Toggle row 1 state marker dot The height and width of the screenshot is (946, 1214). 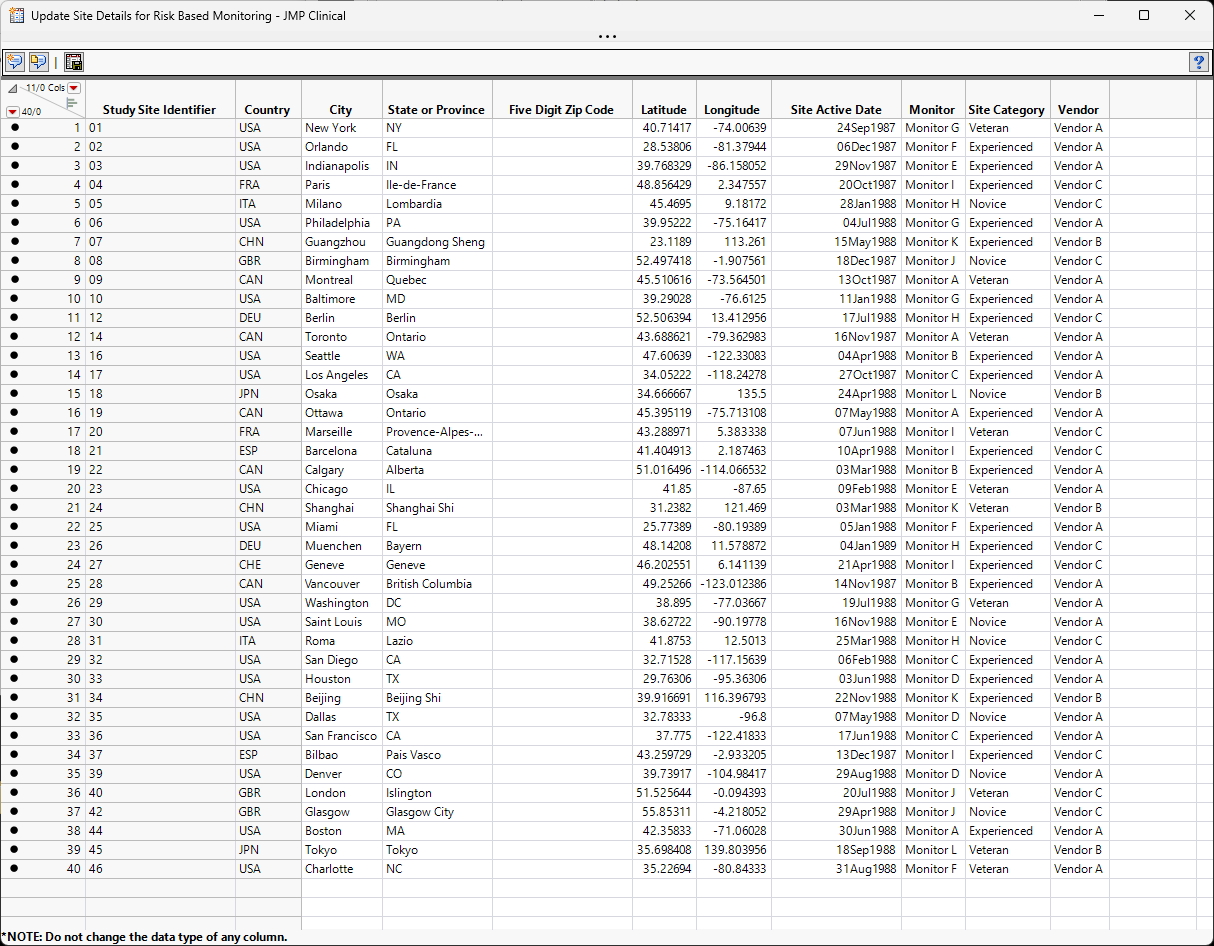[x=14, y=128]
